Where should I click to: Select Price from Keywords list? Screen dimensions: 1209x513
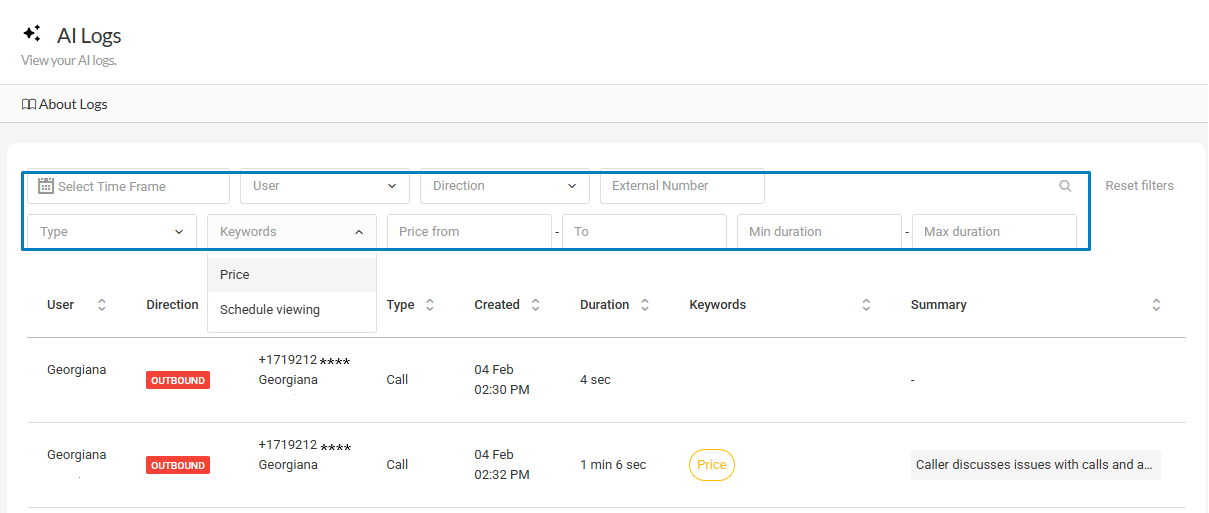pos(235,275)
